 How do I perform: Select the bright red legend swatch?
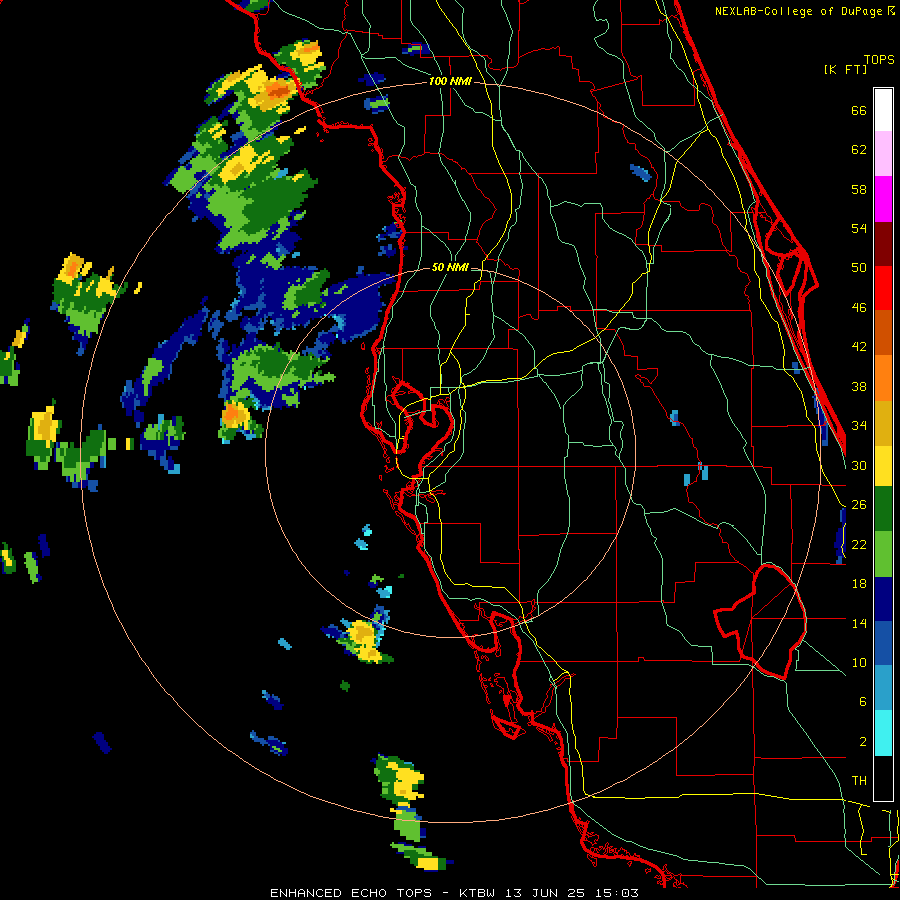pyautogui.click(x=883, y=288)
